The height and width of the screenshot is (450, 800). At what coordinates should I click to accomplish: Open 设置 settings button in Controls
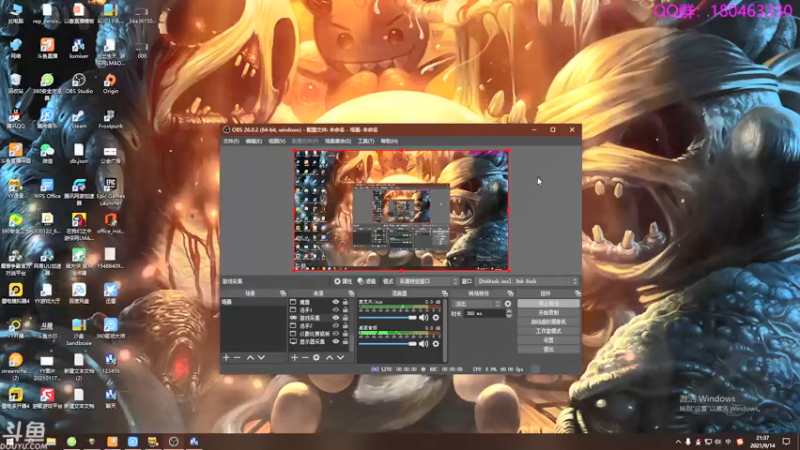pos(548,340)
